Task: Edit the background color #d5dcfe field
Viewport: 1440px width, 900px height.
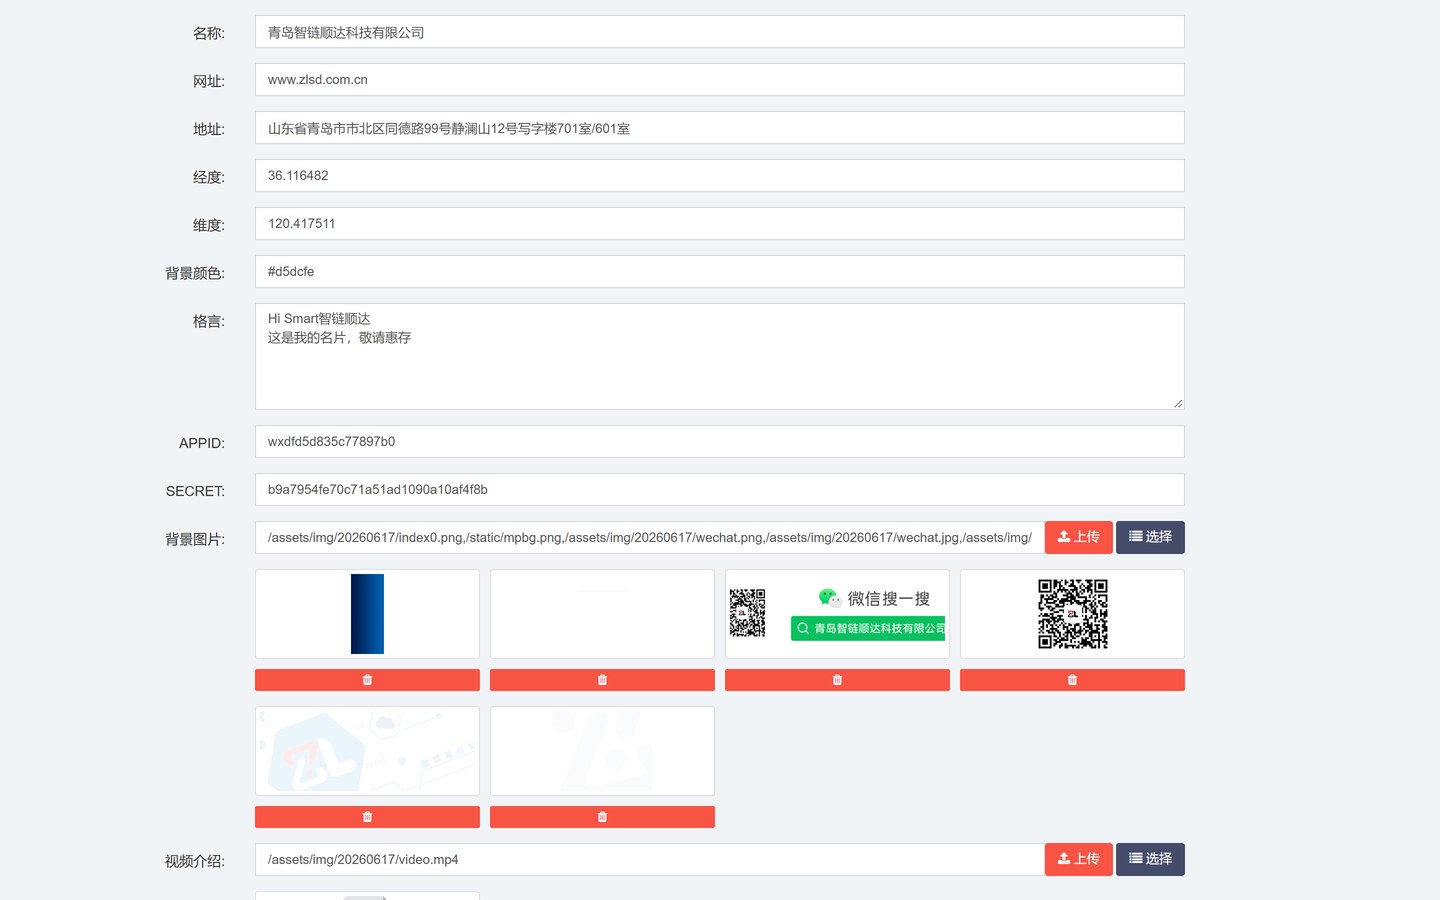Action: 720,272
